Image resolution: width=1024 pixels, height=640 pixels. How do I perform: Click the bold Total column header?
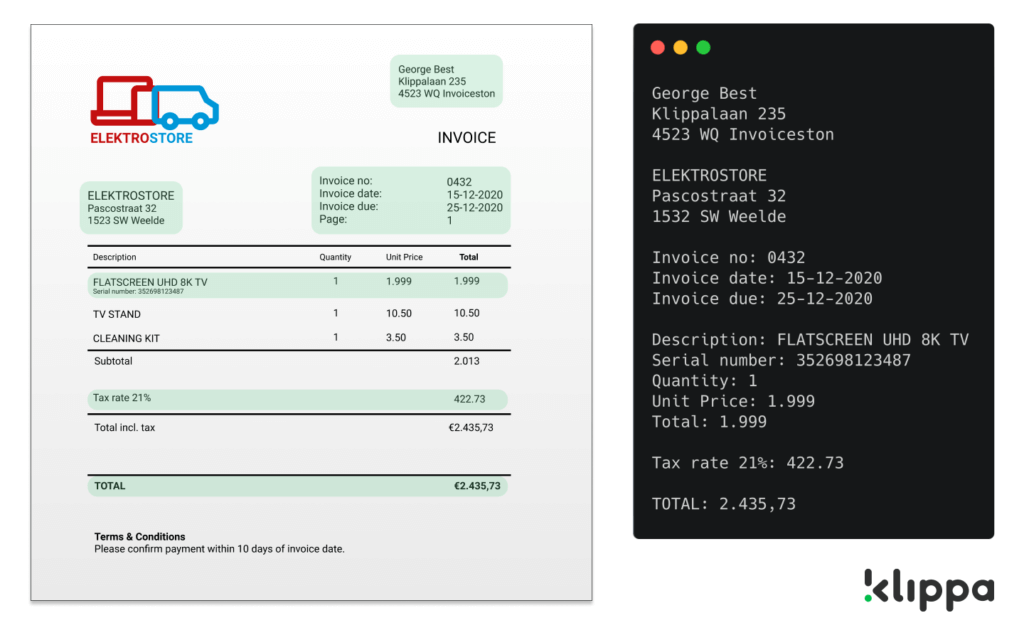click(x=468, y=257)
